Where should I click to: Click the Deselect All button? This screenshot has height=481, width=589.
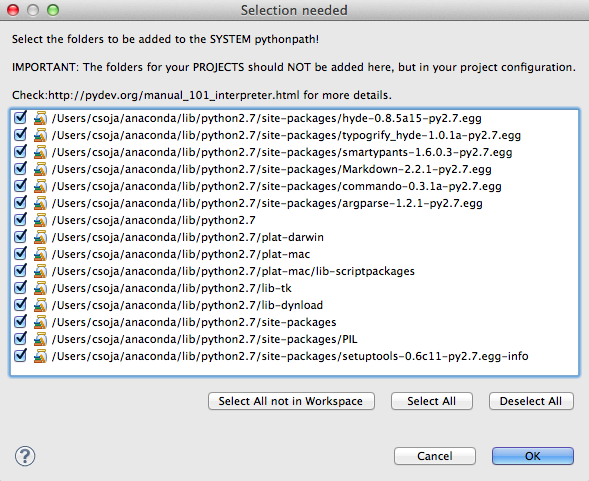[531, 401]
